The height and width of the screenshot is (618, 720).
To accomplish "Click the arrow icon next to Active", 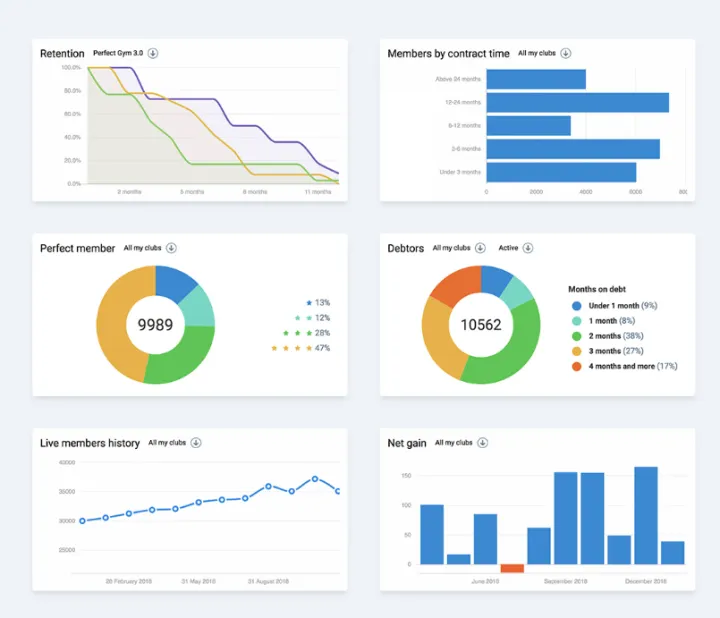I will click(528, 247).
